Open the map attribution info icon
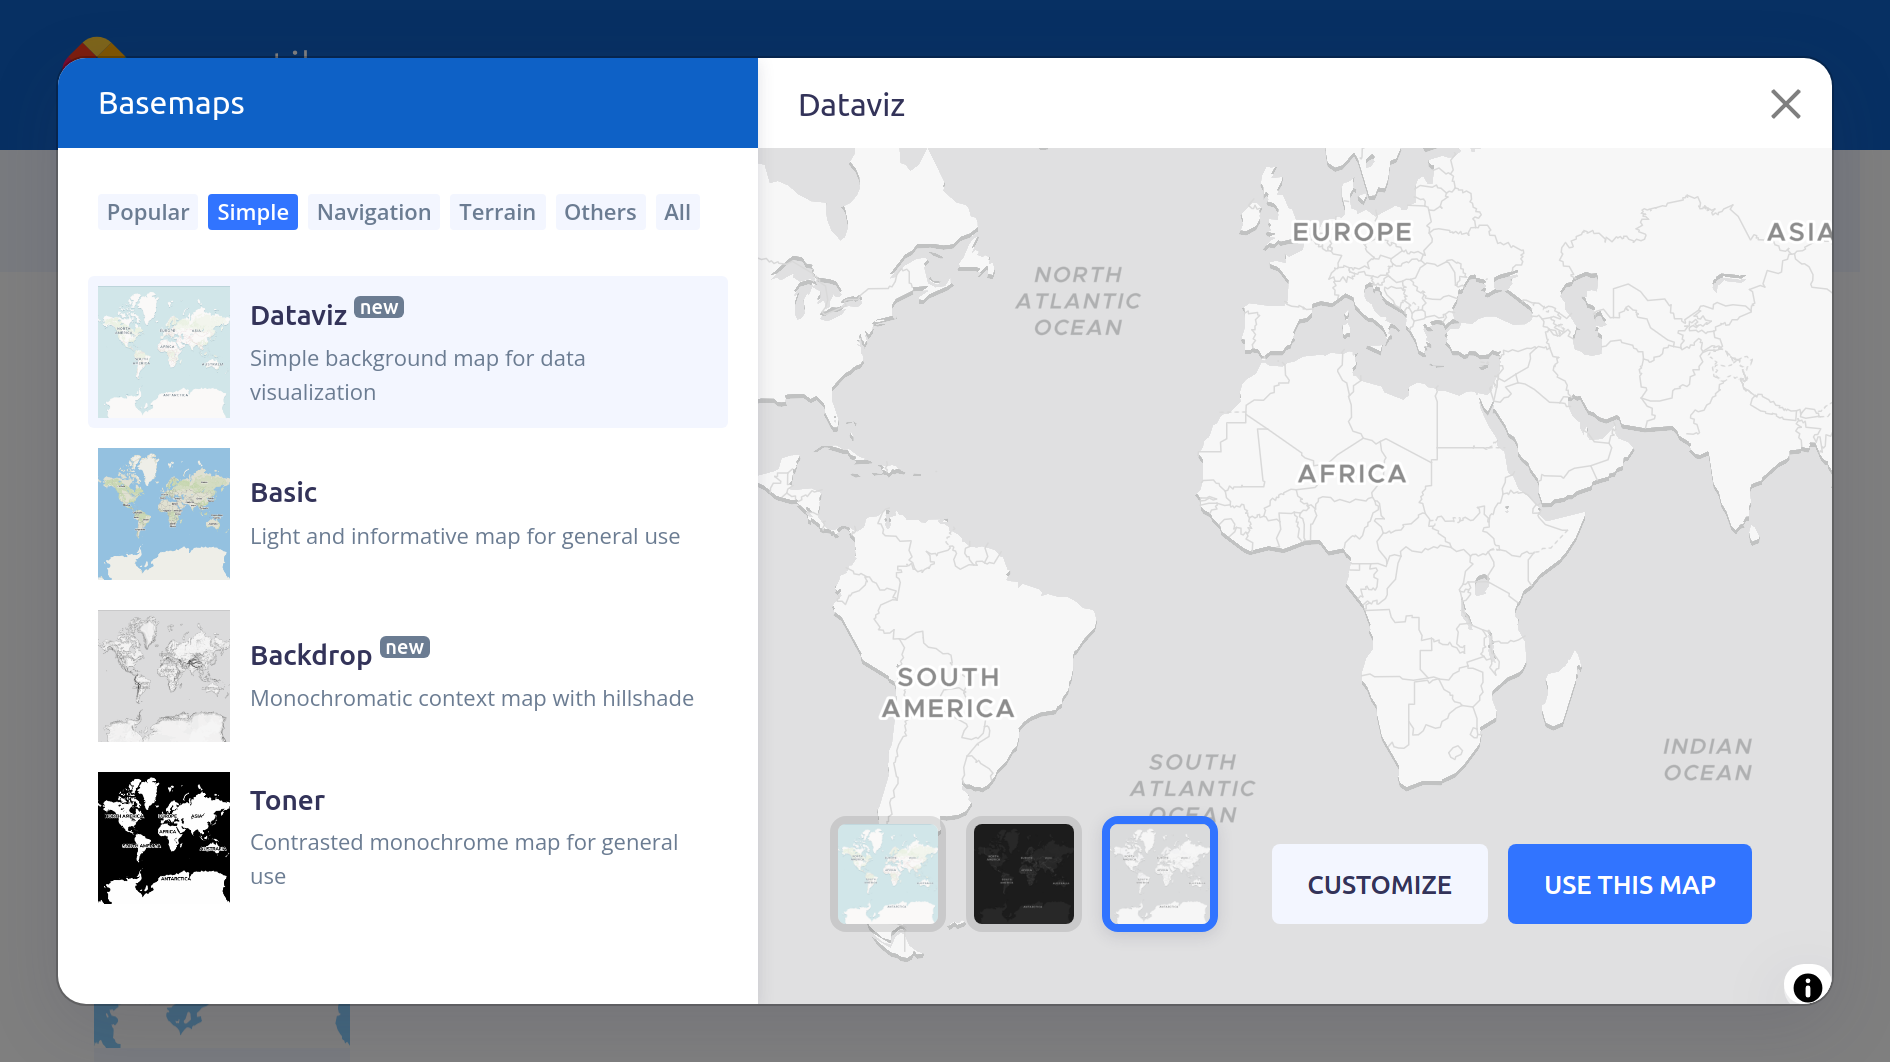 pos(1807,987)
